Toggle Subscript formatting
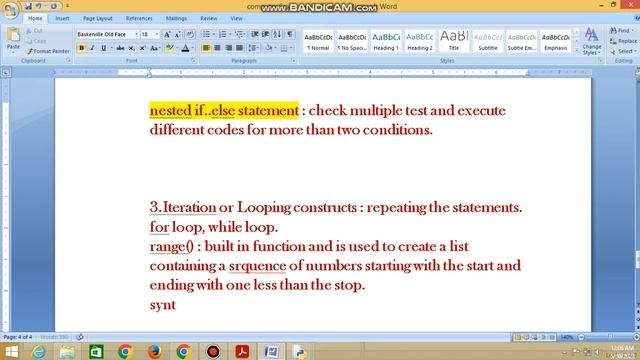 pos(131,48)
